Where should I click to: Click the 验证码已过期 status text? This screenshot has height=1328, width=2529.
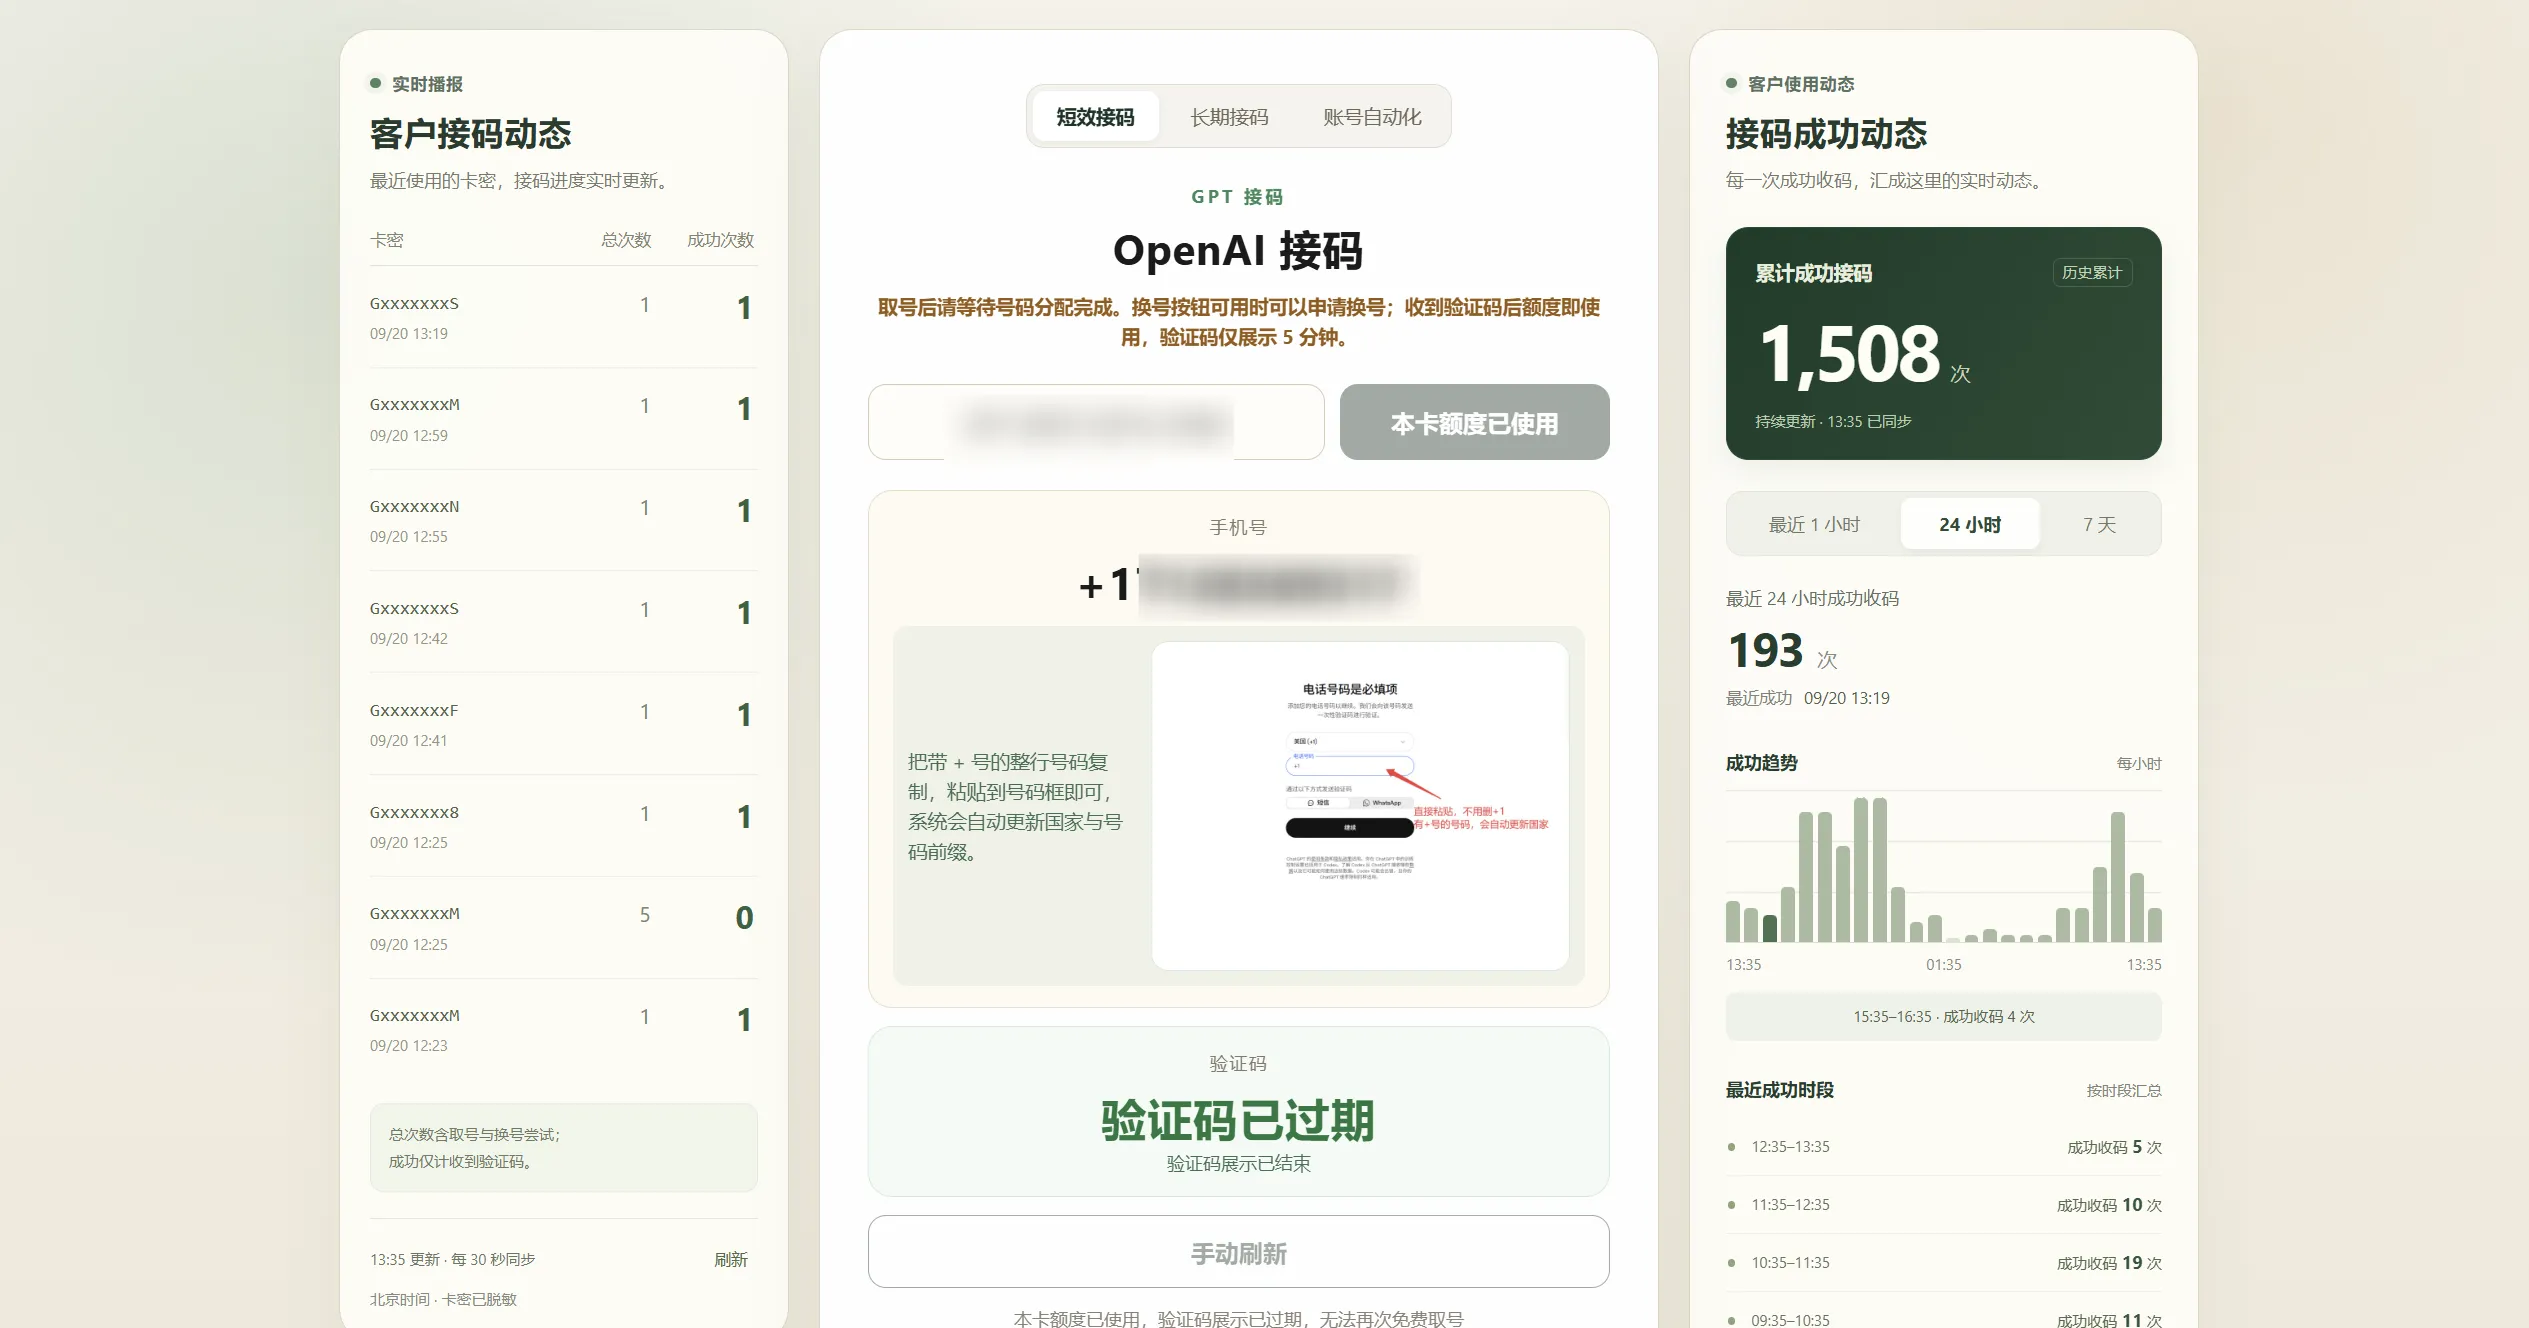1238,1120
